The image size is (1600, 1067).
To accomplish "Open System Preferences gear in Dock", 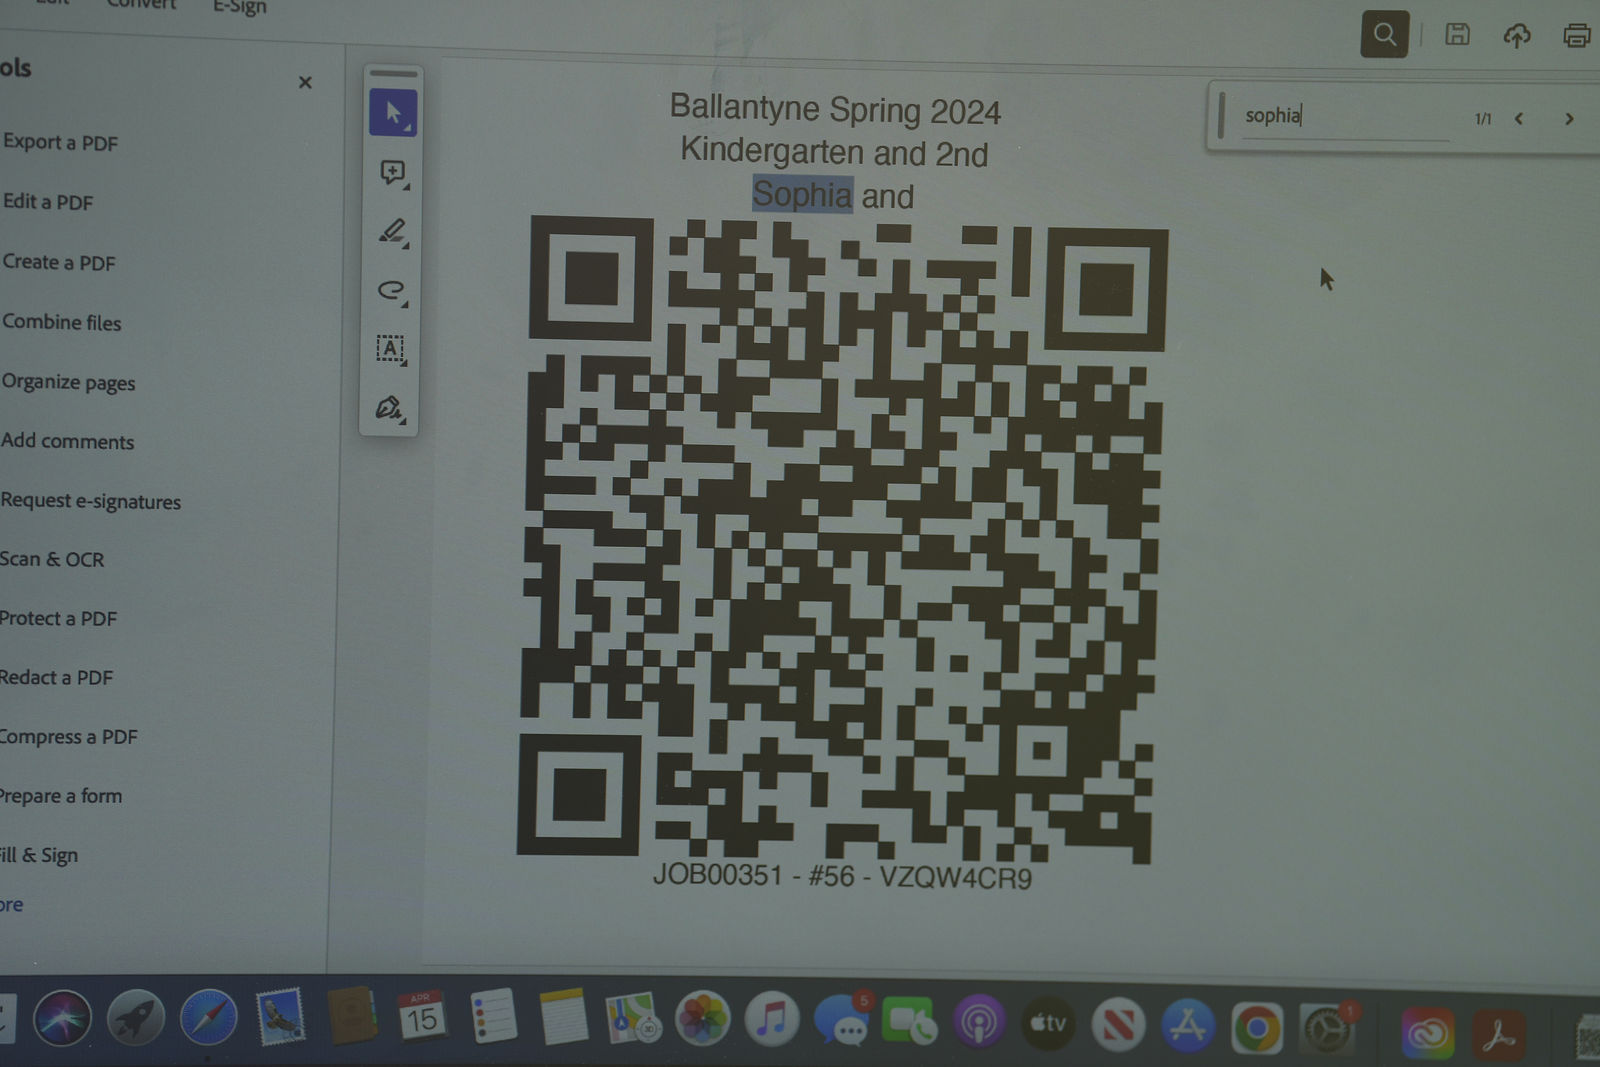I will [1329, 1028].
